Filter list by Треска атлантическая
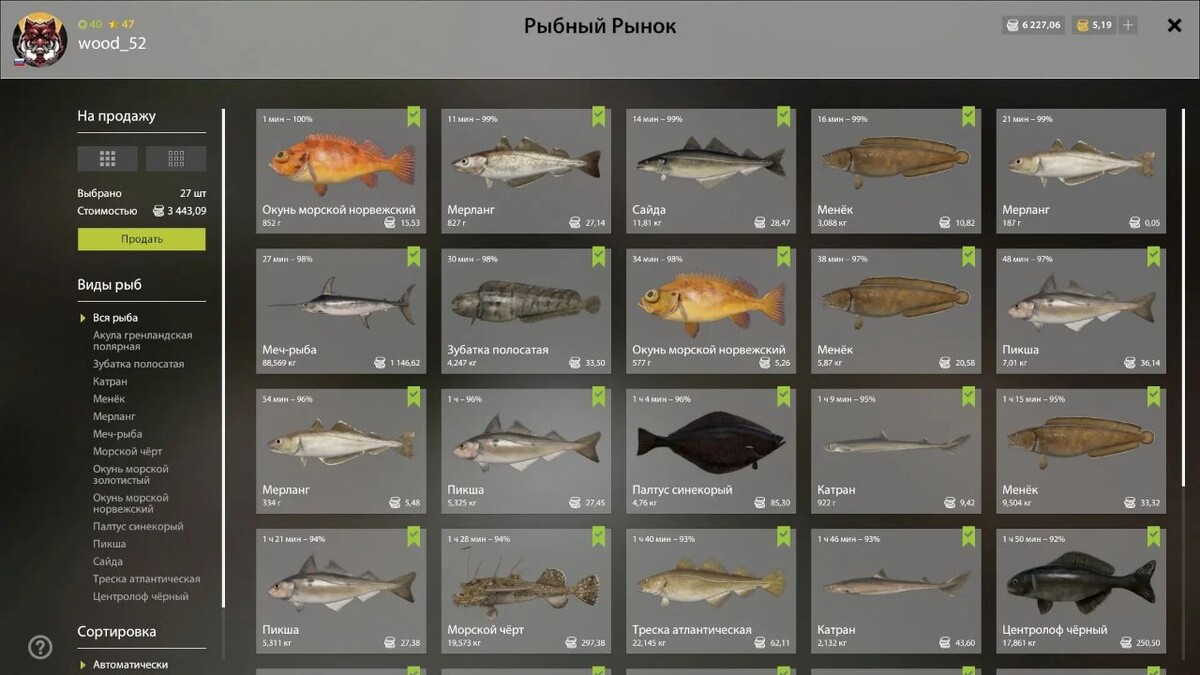This screenshot has width=1200, height=675. click(x=147, y=579)
